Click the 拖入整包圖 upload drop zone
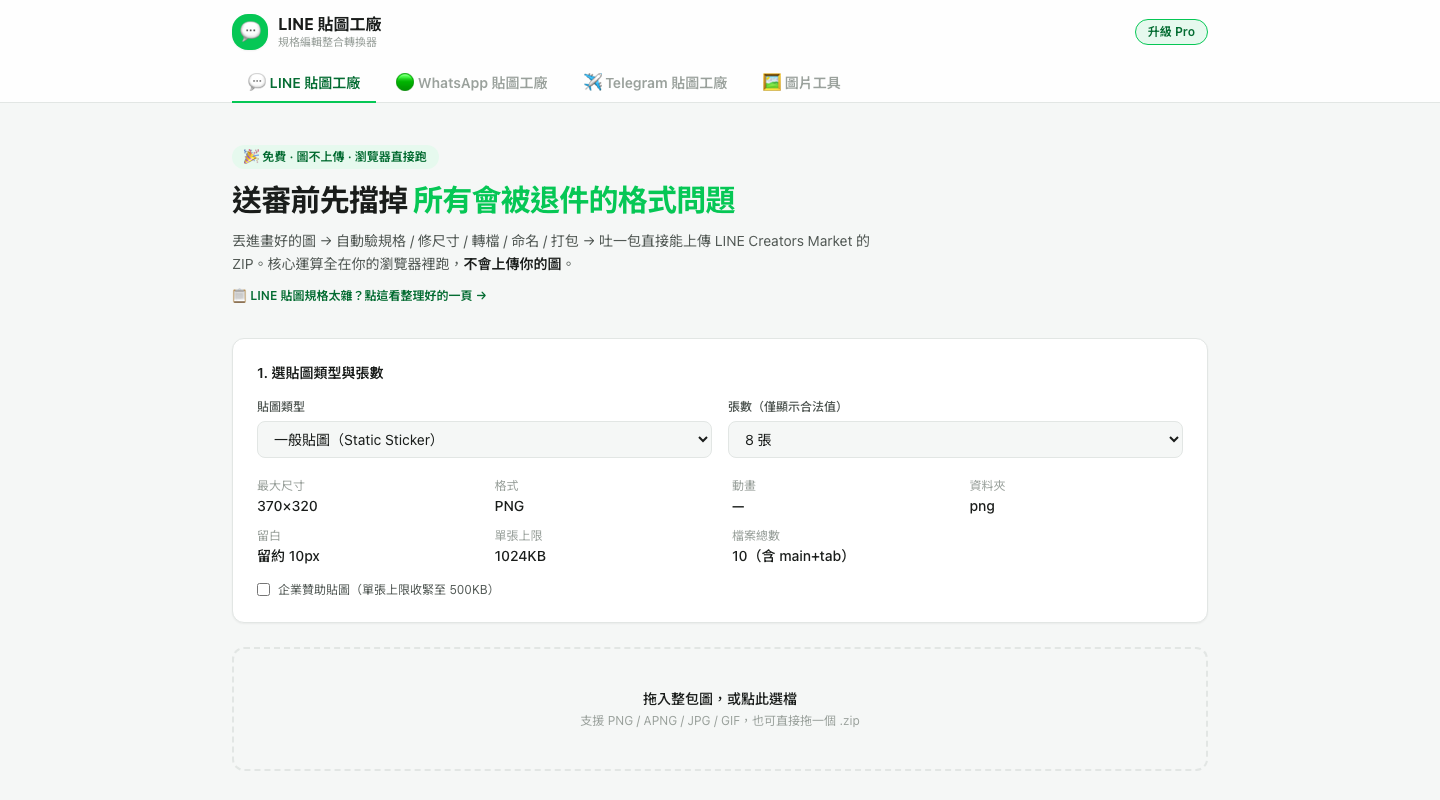Screen dimensions: 1440x800 (x=720, y=709)
